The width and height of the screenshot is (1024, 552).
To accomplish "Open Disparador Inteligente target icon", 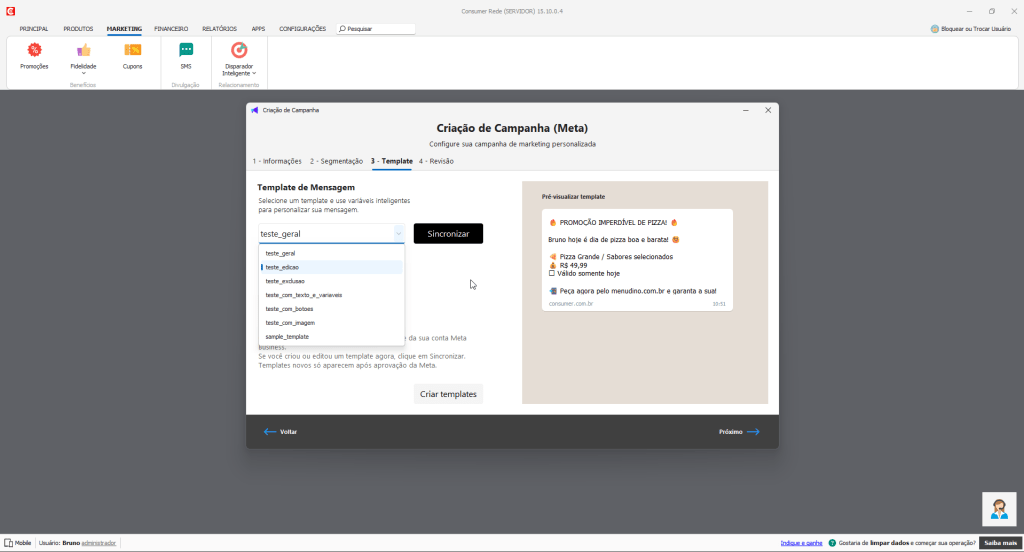I will pos(239,50).
